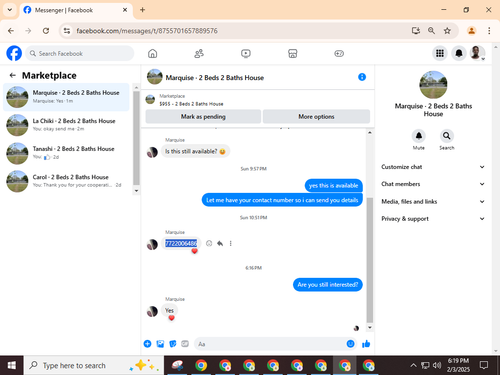Attach a photo file in composer
The width and height of the screenshot is (500, 375).
[x=160, y=344]
